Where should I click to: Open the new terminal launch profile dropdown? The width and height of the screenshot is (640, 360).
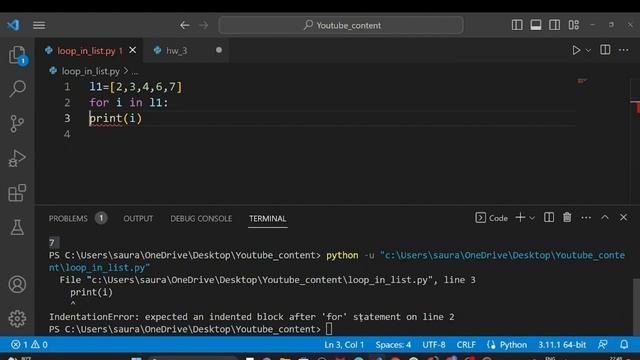pyautogui.click(x=532, y=218)
